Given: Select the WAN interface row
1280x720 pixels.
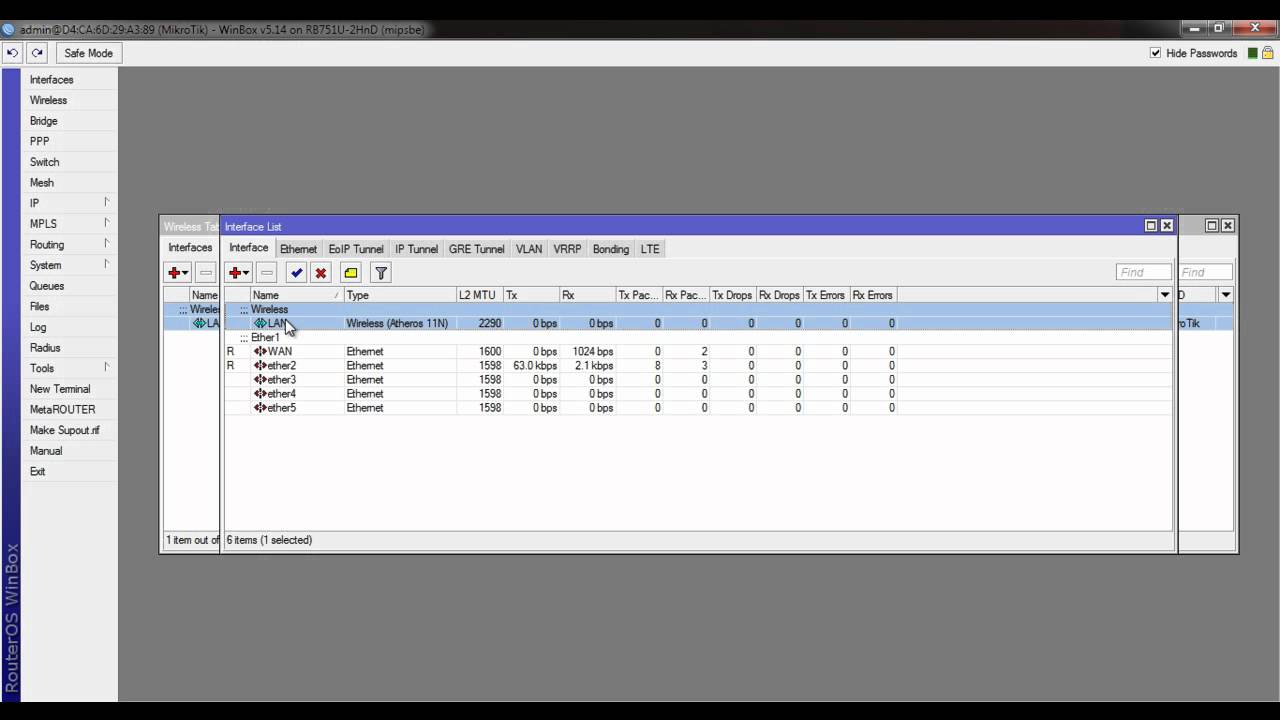Looking at the screenshot, I should tap(698, 352).
